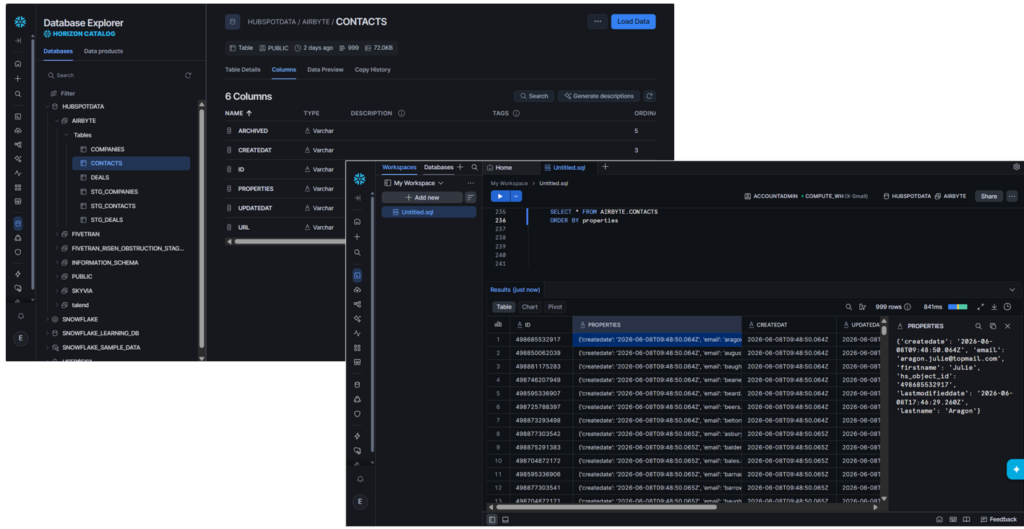The height and width of the screenshot is (529, 1024).
Task: Run the query with the blue play button
Action: [x=500, y=196]
